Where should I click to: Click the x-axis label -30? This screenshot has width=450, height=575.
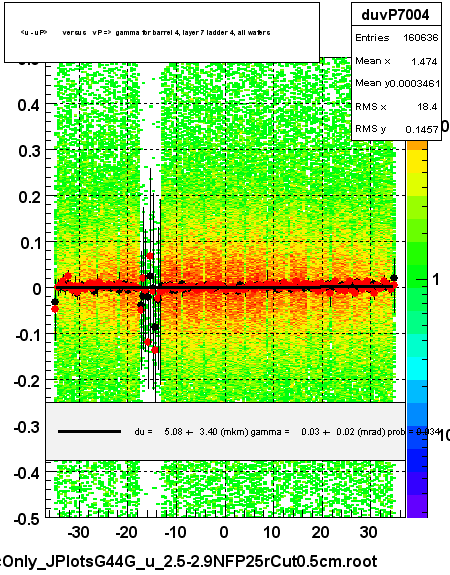(79, 532)
